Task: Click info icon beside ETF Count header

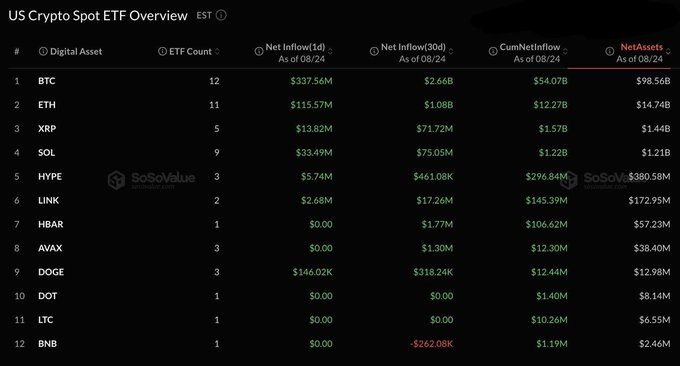Action: pyautogui.click(x=162, y=51)
